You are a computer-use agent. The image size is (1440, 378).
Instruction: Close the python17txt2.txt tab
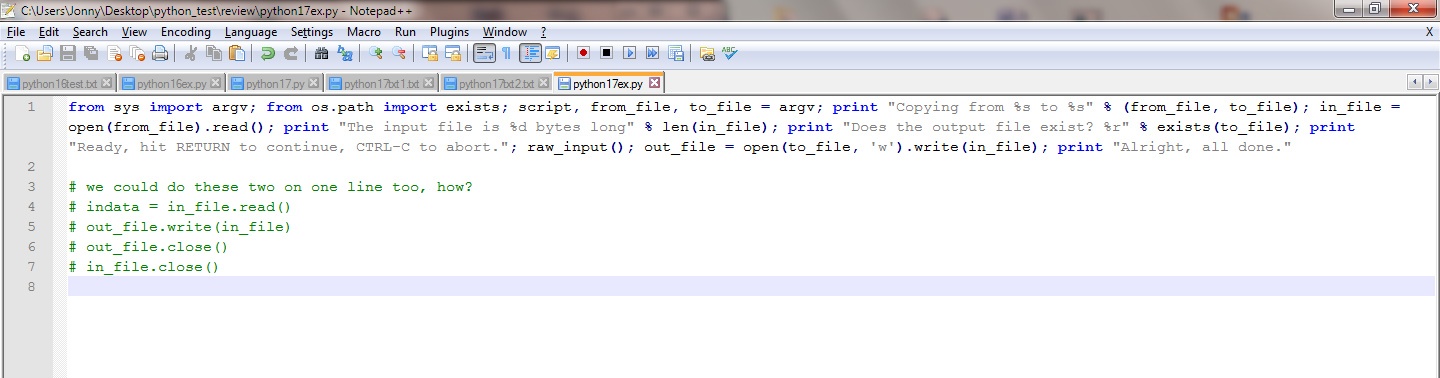[x=544, y=83]
